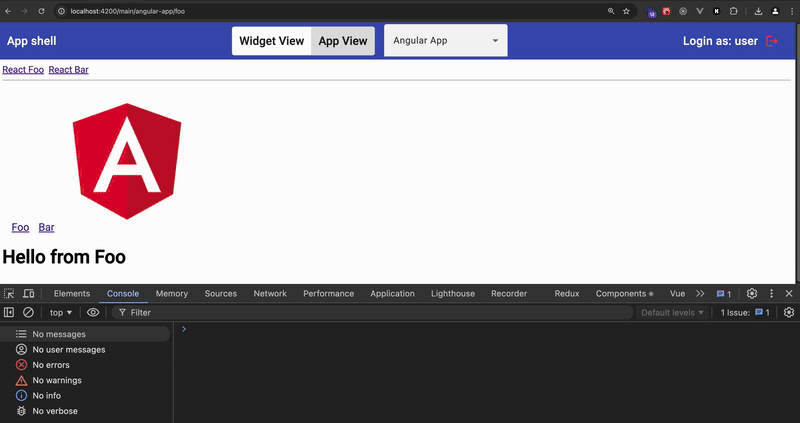The height and width of the screenshot is (423, 800).
Task: Select No verbose filter
Action: pos(85,411)
